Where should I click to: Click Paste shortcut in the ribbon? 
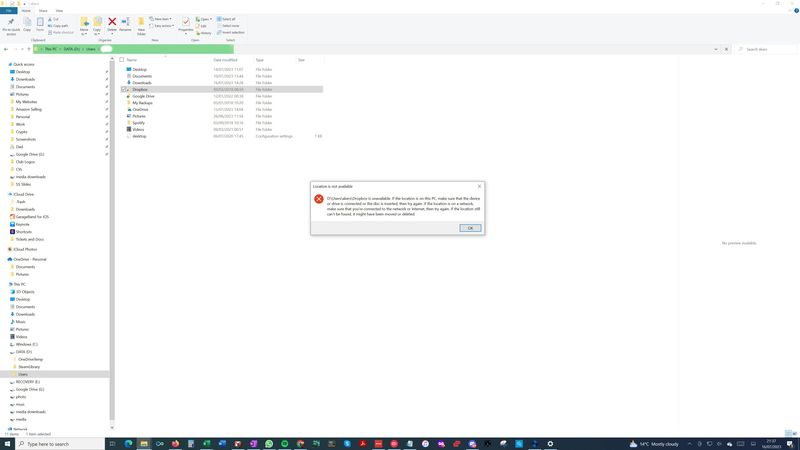61,32
